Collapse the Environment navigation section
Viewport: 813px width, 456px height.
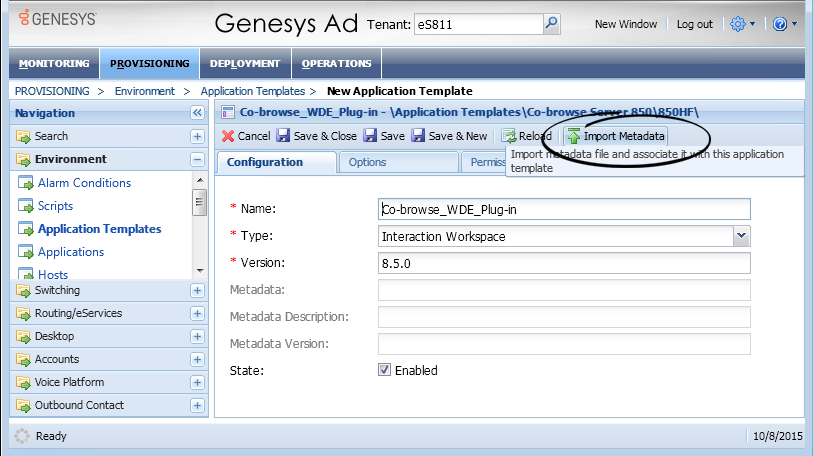click(x=197, y=159)
